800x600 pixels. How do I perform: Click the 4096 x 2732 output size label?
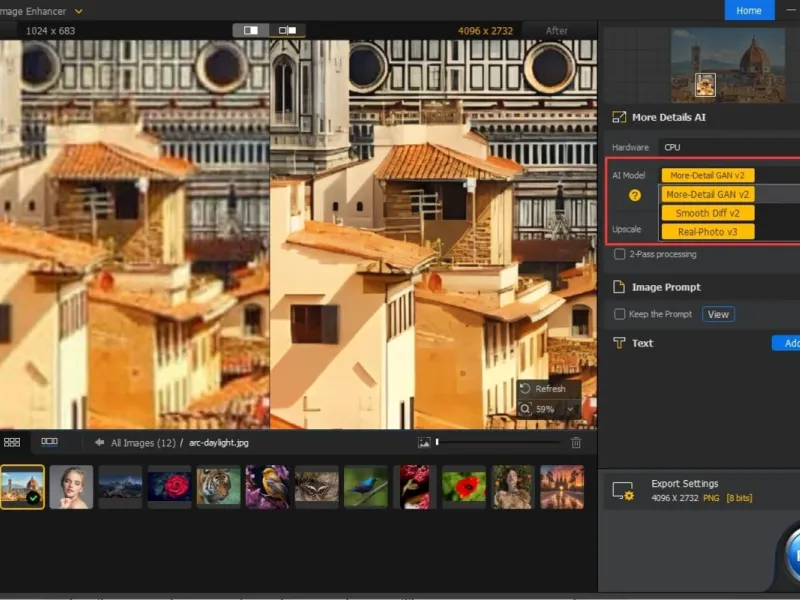tap(485, 31)
